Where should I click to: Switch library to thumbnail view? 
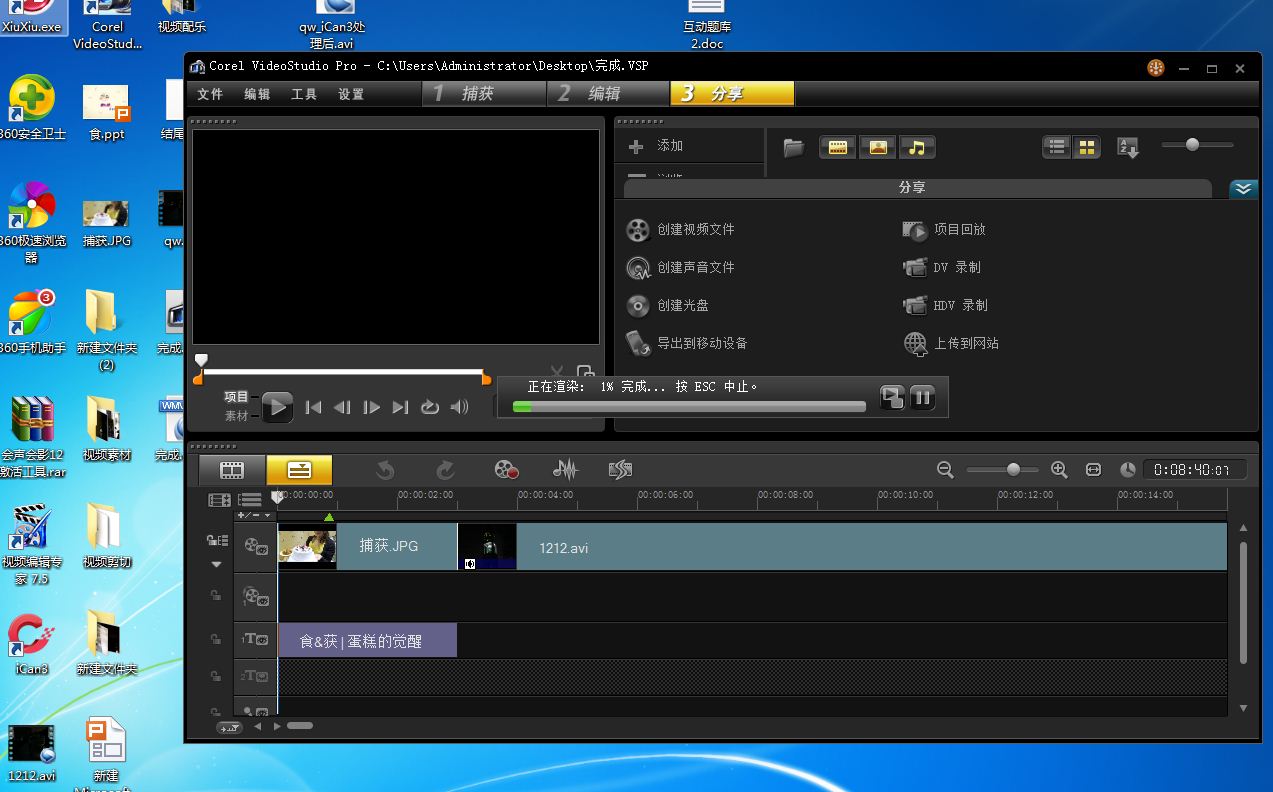point(1086,147)
